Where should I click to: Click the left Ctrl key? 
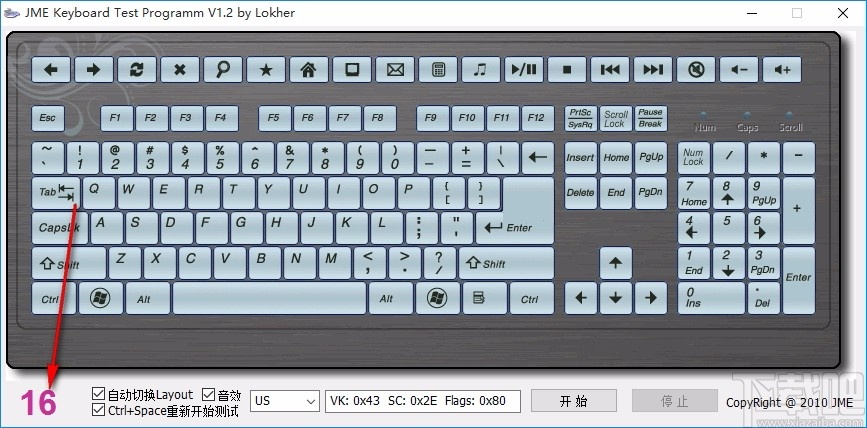click(x=54, y=299)
